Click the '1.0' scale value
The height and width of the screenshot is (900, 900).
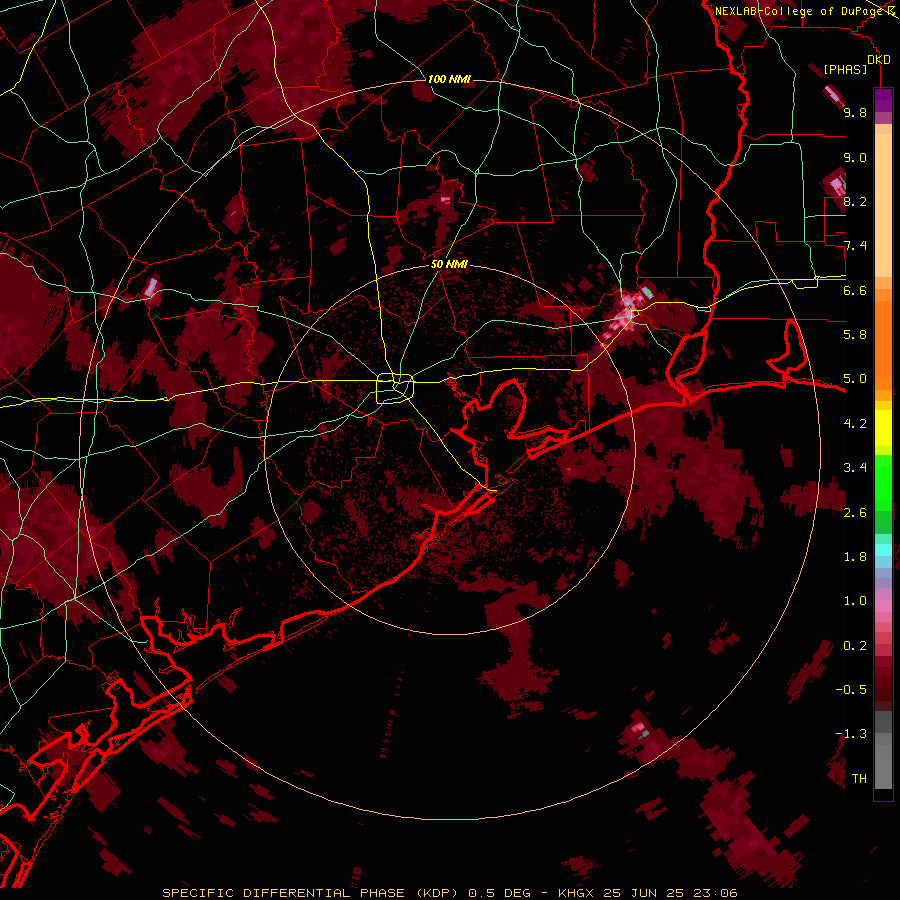pyautogui.click(x=855, y=601)
